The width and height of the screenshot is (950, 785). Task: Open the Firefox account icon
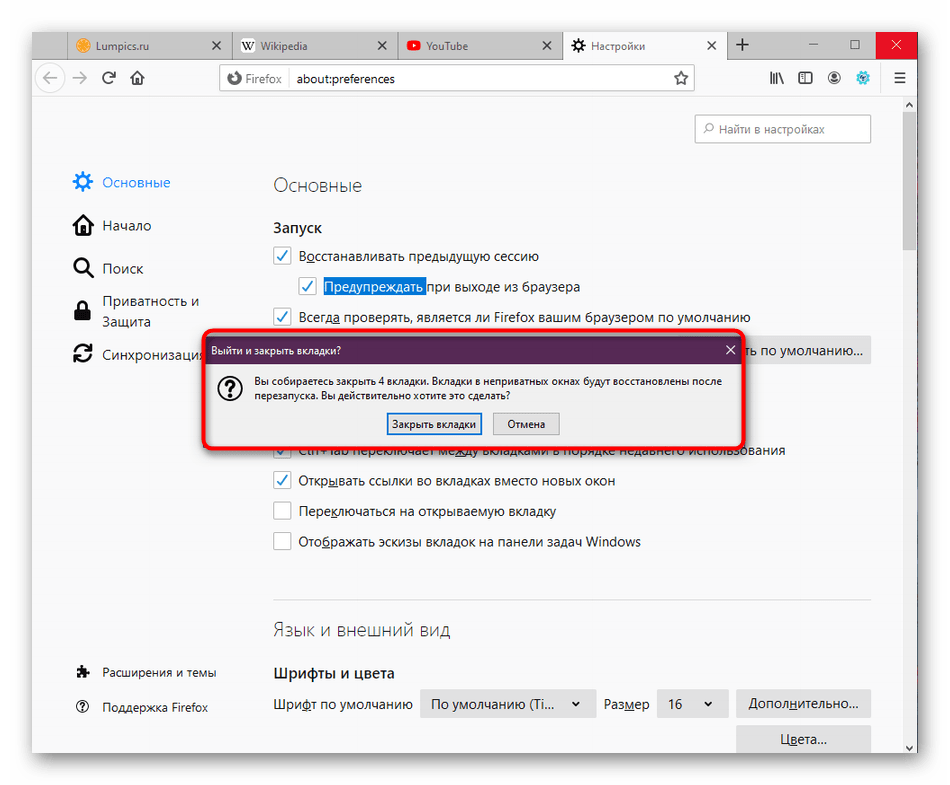[834, 78]
